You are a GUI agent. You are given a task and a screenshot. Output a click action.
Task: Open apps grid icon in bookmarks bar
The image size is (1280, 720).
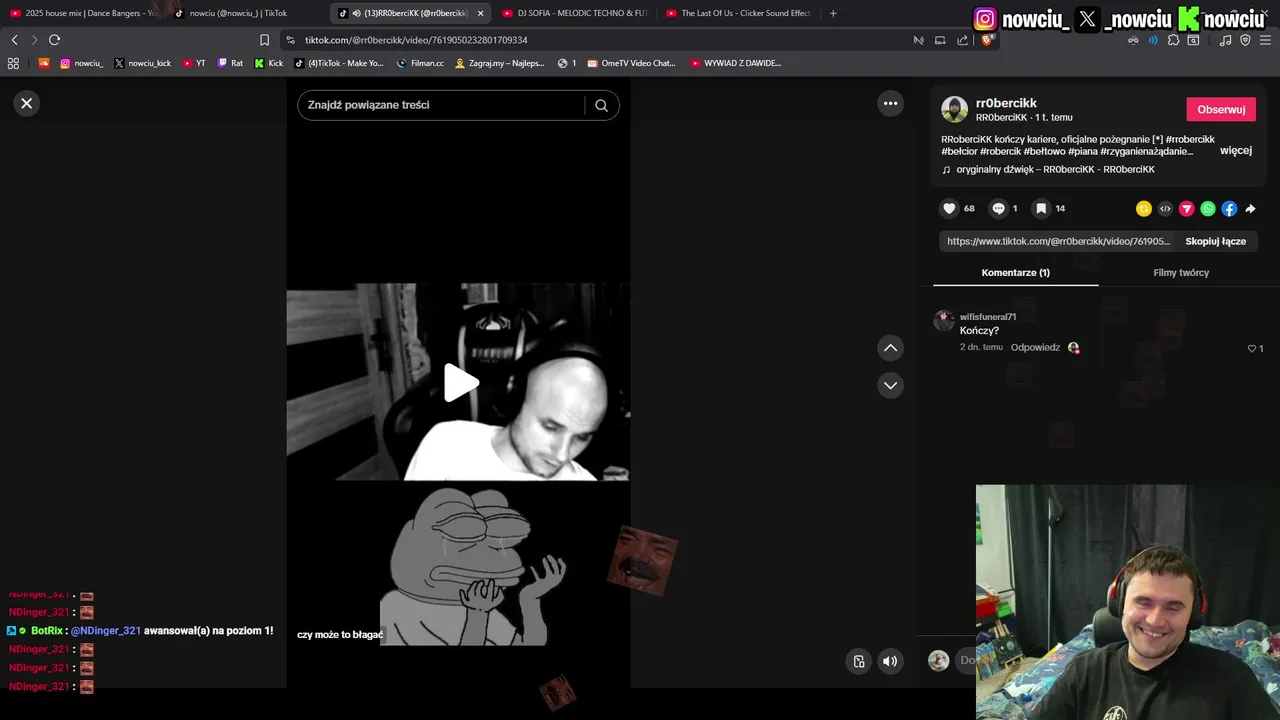tap(13, 63)
